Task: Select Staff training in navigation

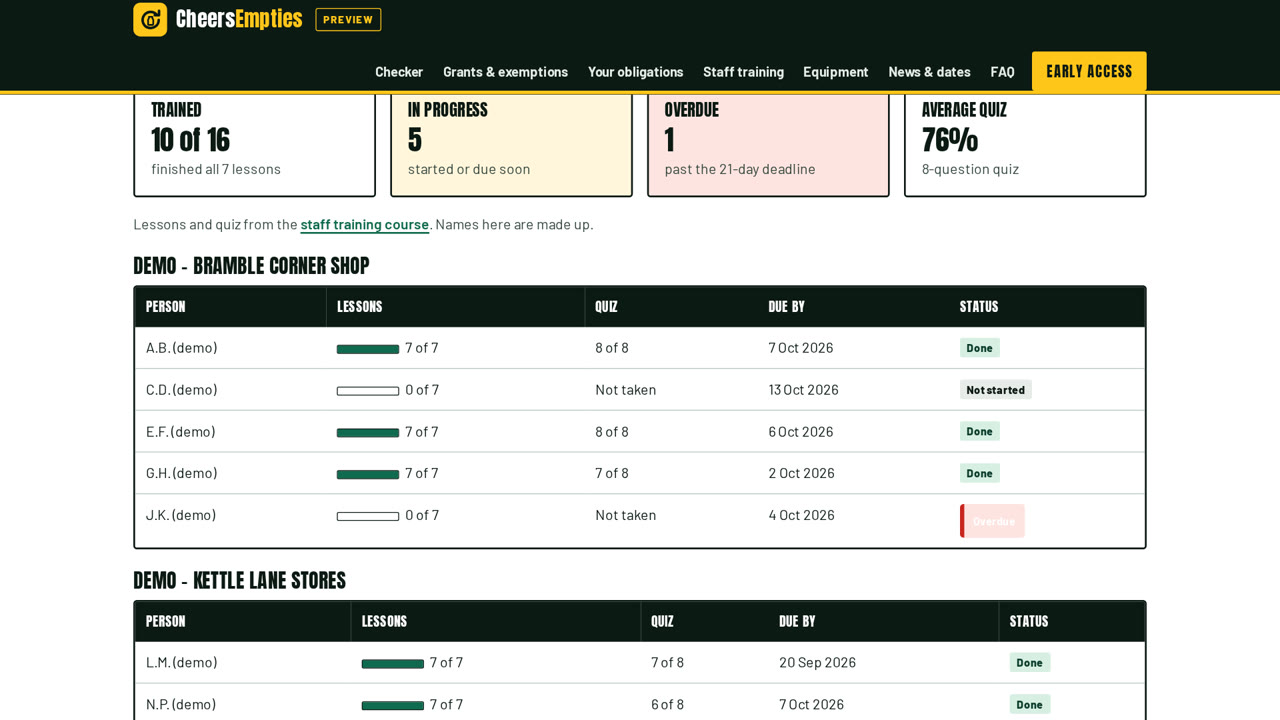Action: click(743, 72)
